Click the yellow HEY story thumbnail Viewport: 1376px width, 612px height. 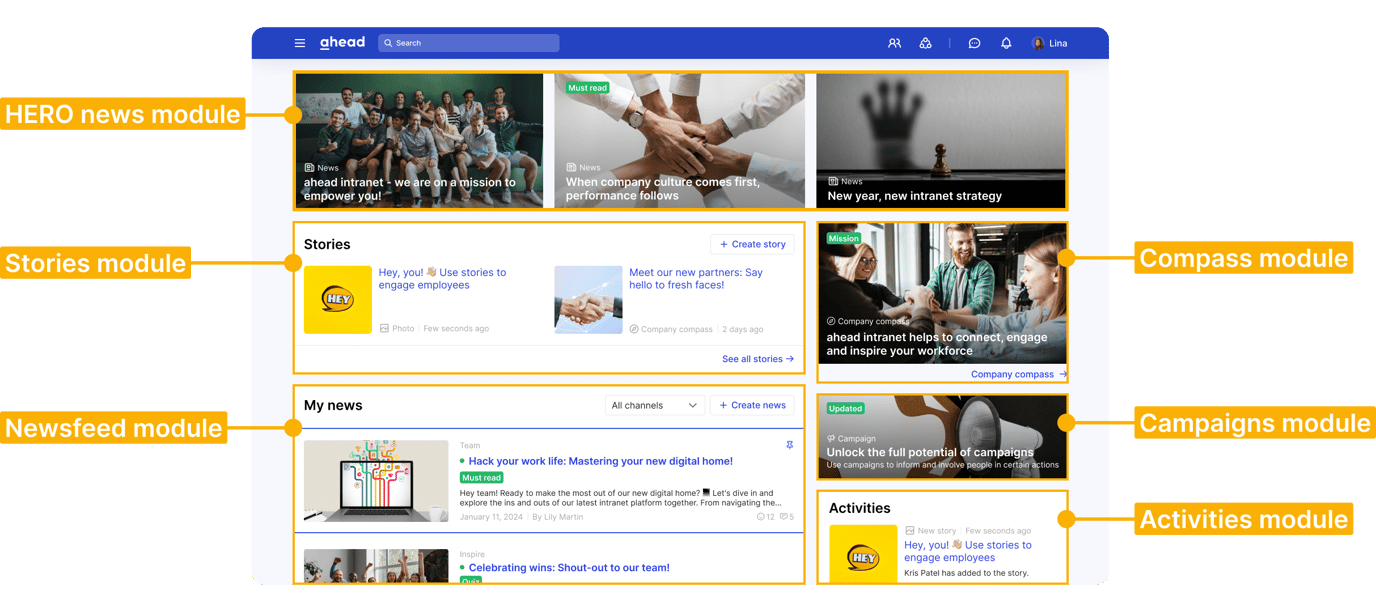tap(336, 299)
